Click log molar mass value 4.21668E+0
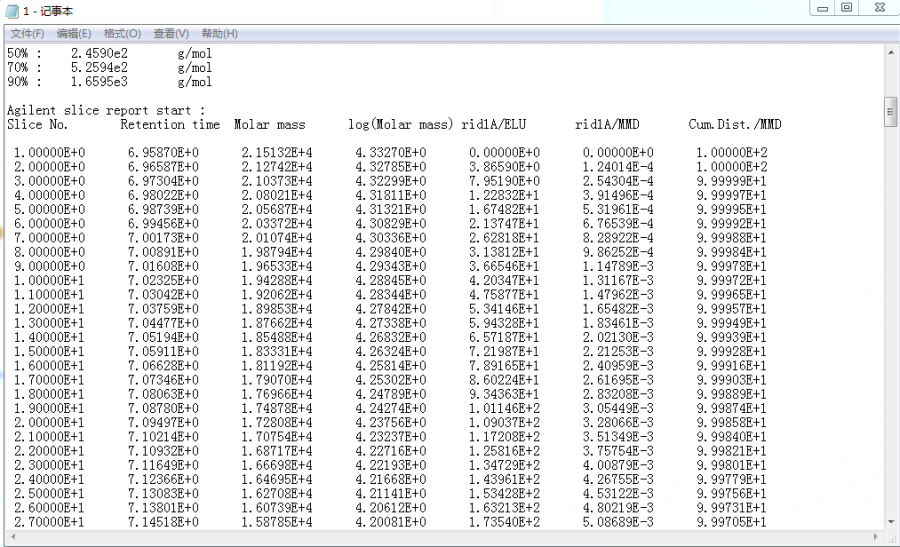The height and width of the screenshot is (547, 900). tap(390, 479)
